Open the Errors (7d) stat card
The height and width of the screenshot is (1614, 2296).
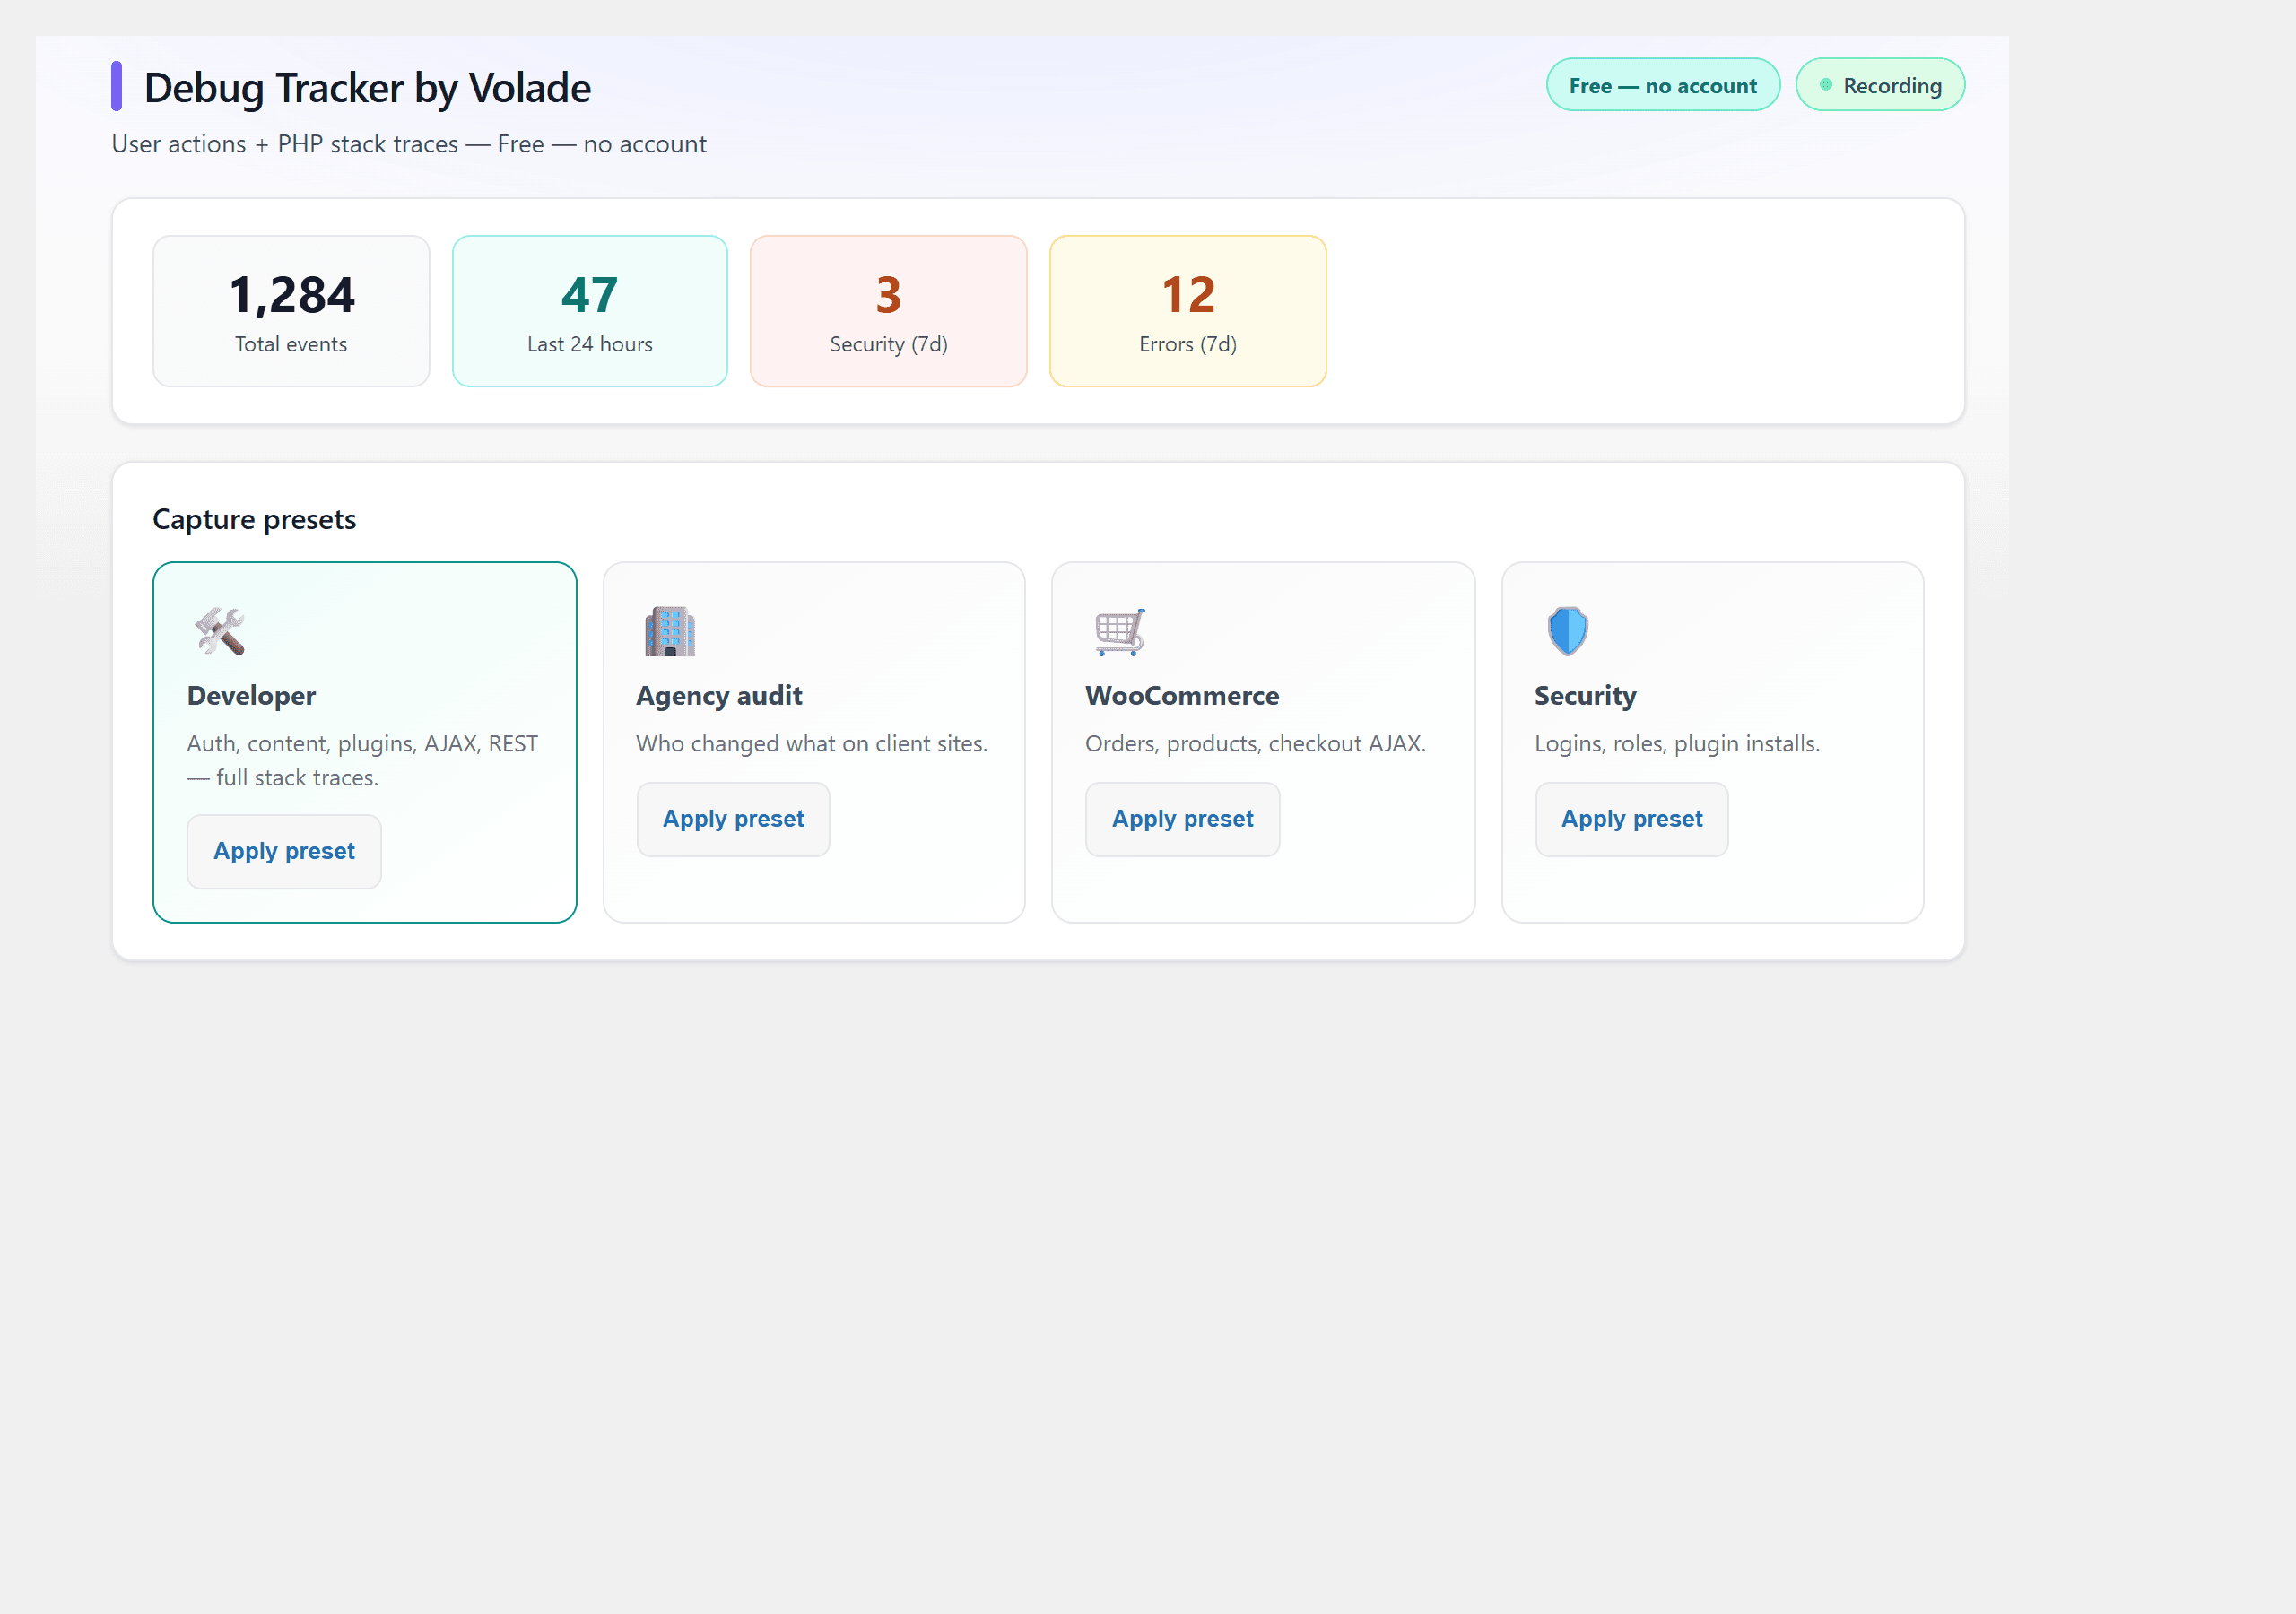tap(1188, 311)
